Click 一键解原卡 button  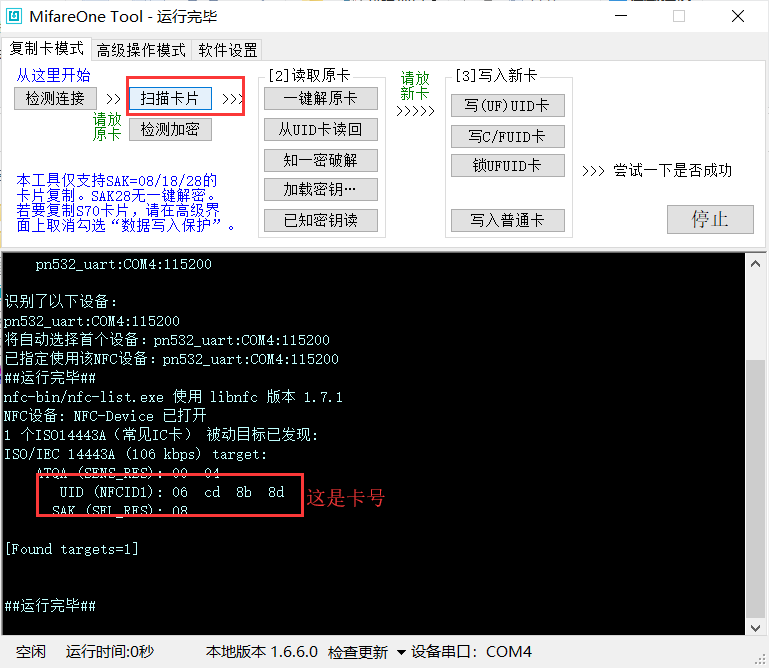(x=321, y=99)
